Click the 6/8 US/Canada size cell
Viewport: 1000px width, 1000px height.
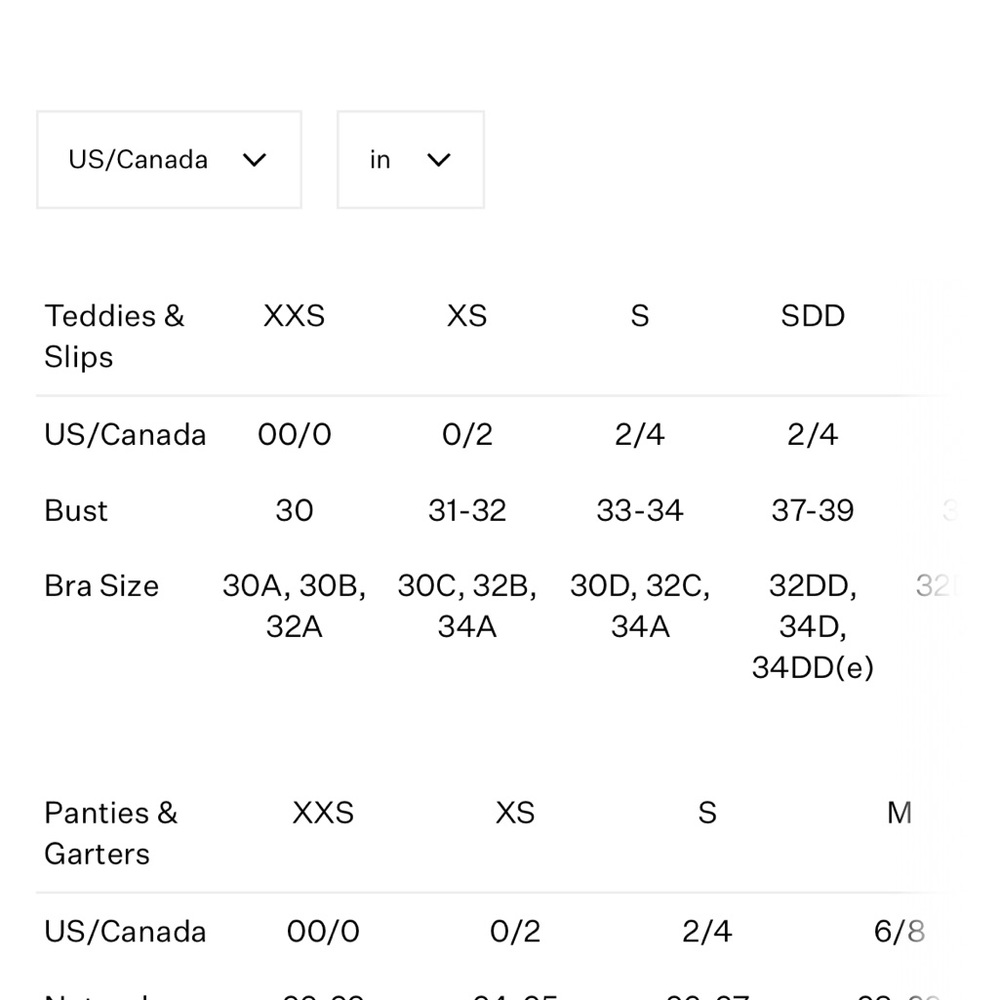point(899,931)
